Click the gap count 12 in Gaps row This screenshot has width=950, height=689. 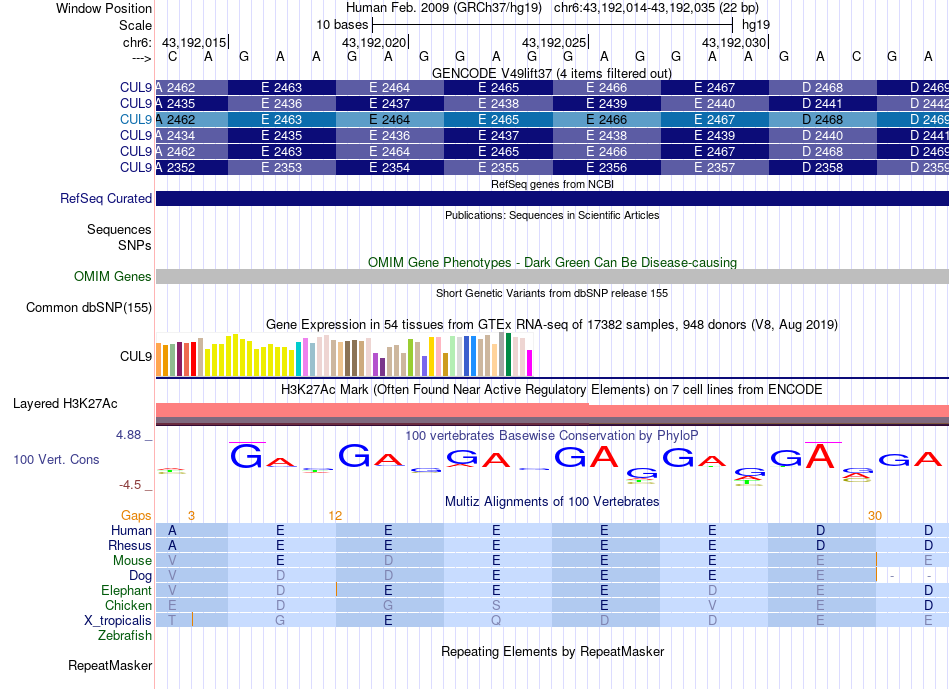[x=335, y=516]
